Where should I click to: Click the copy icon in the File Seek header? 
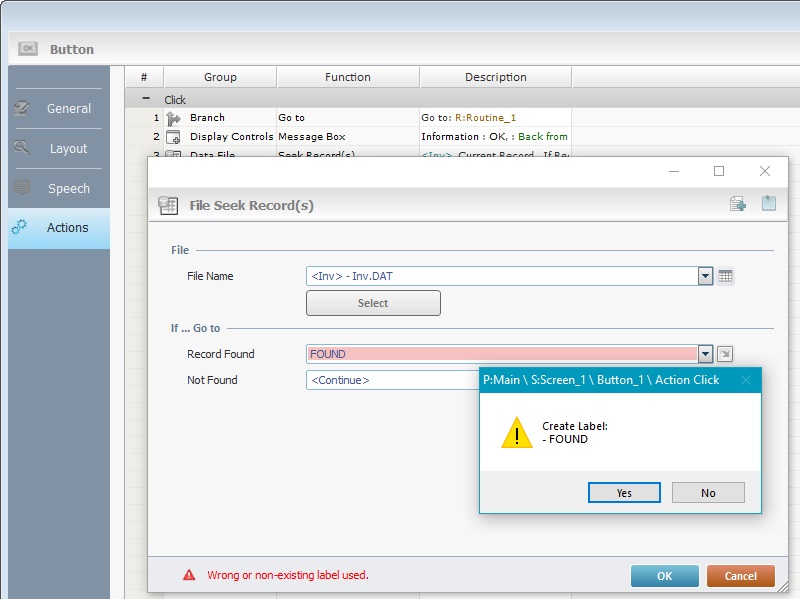(x=738, y=204)
